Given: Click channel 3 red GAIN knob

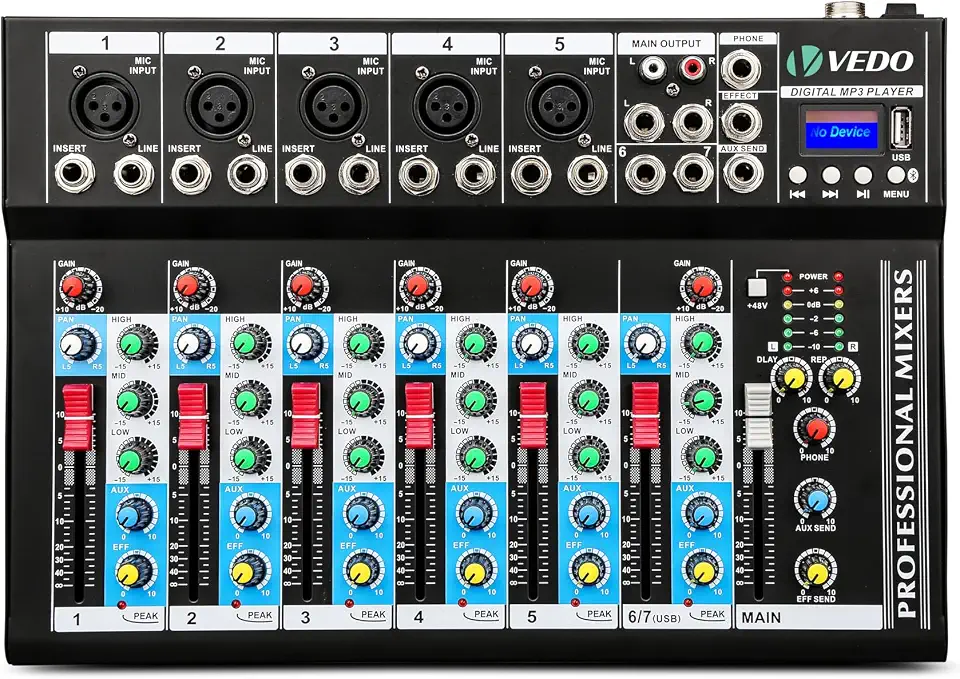Looking at the screenshot, I should point(301,285).
